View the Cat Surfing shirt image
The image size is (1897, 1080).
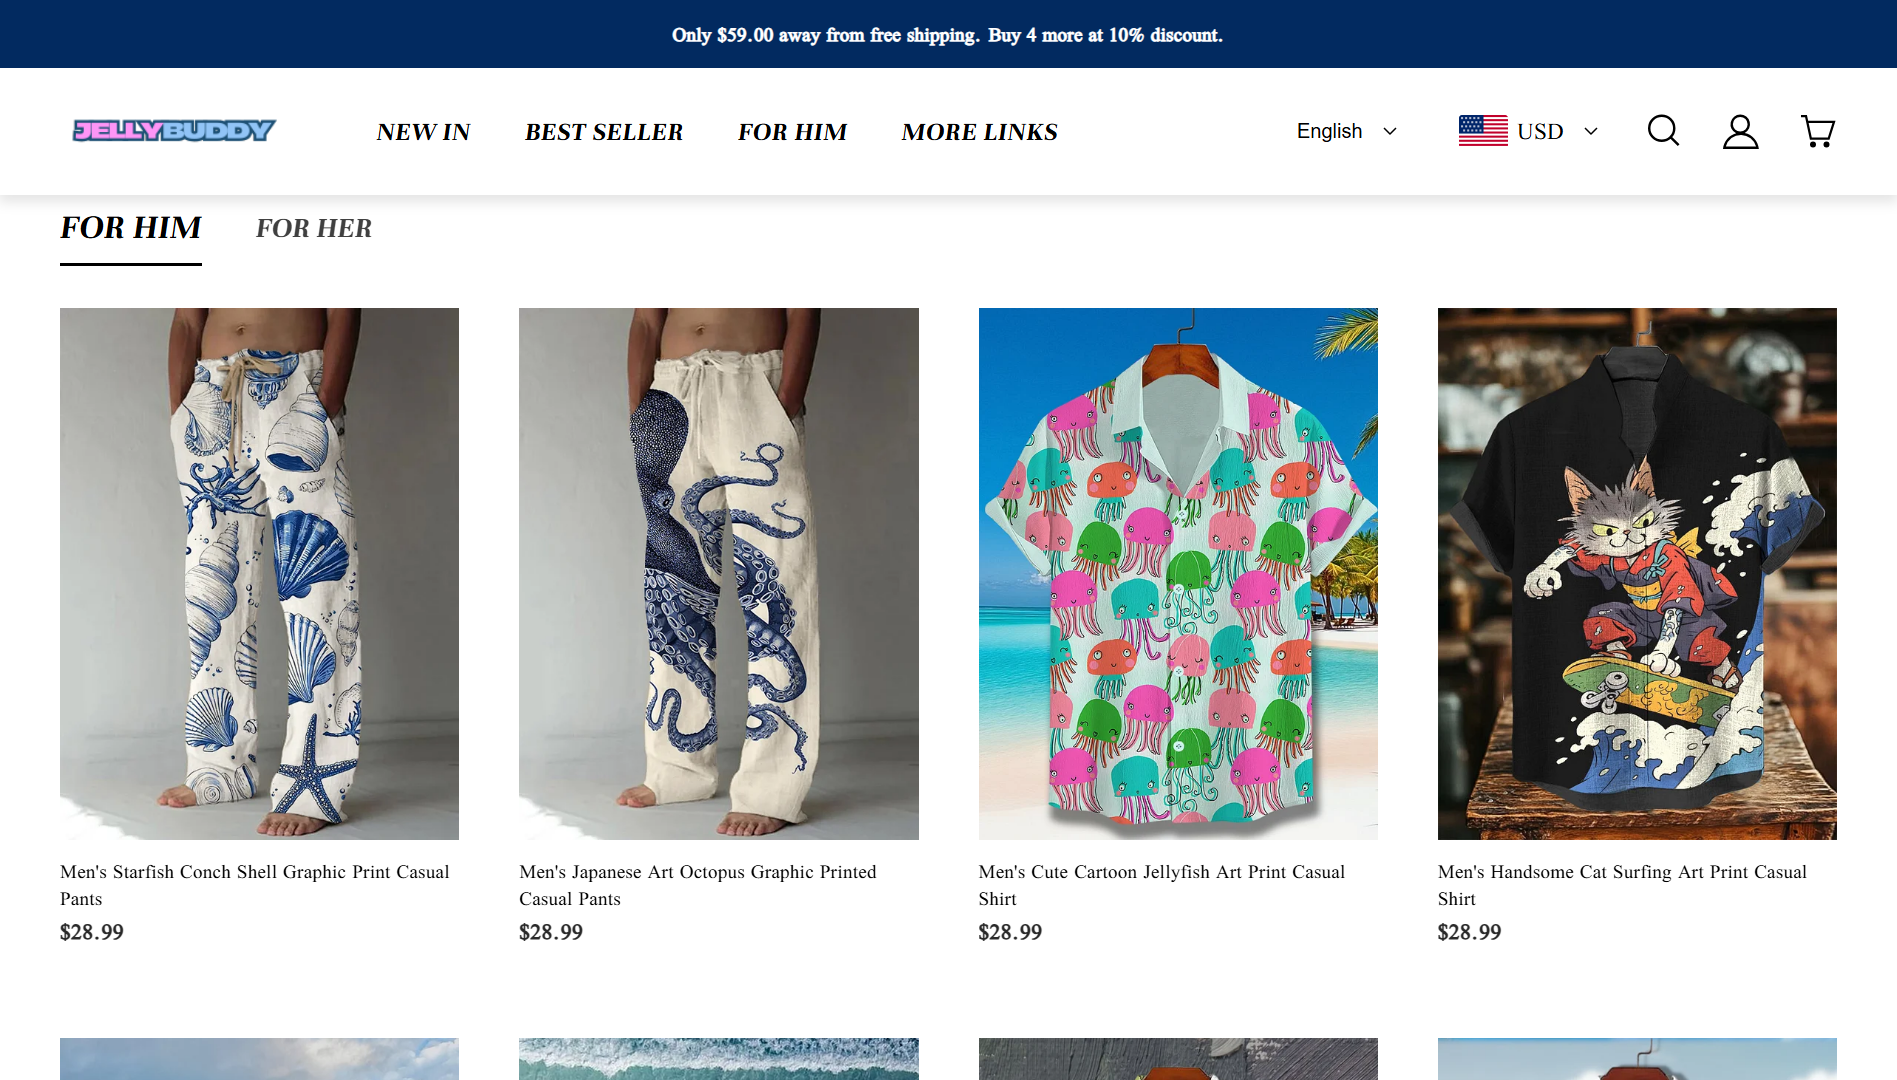[x=1636, y=573]
